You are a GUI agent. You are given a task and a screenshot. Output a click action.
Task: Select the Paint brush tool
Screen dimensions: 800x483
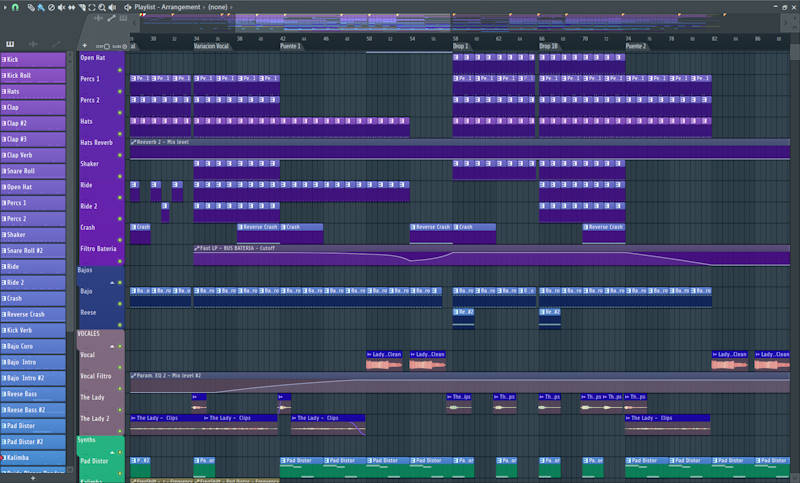tap(41, 7)
